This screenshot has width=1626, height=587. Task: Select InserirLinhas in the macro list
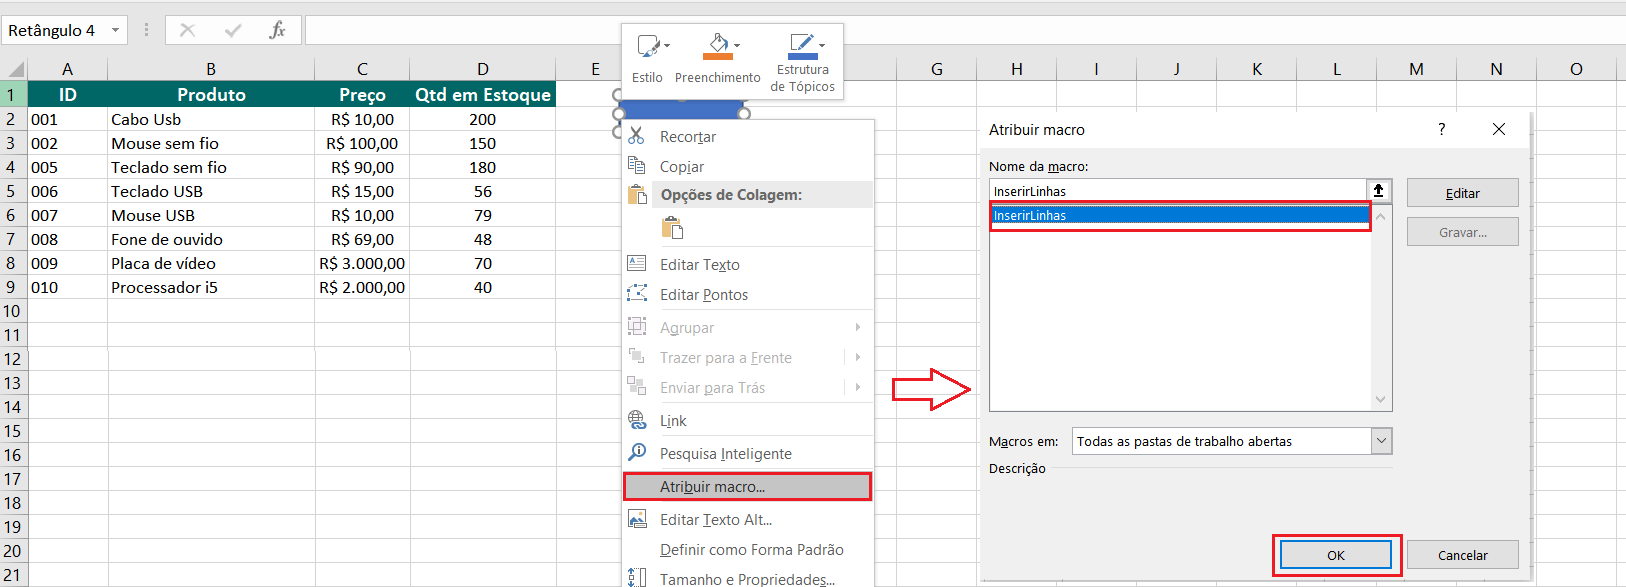[x=1179, y=215]
